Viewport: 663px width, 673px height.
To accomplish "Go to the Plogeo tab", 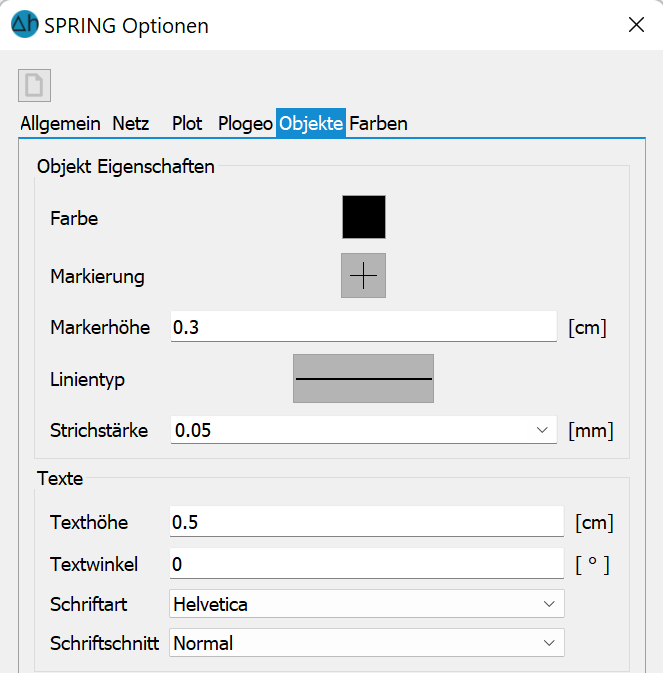I will click(x=245, y=124).
